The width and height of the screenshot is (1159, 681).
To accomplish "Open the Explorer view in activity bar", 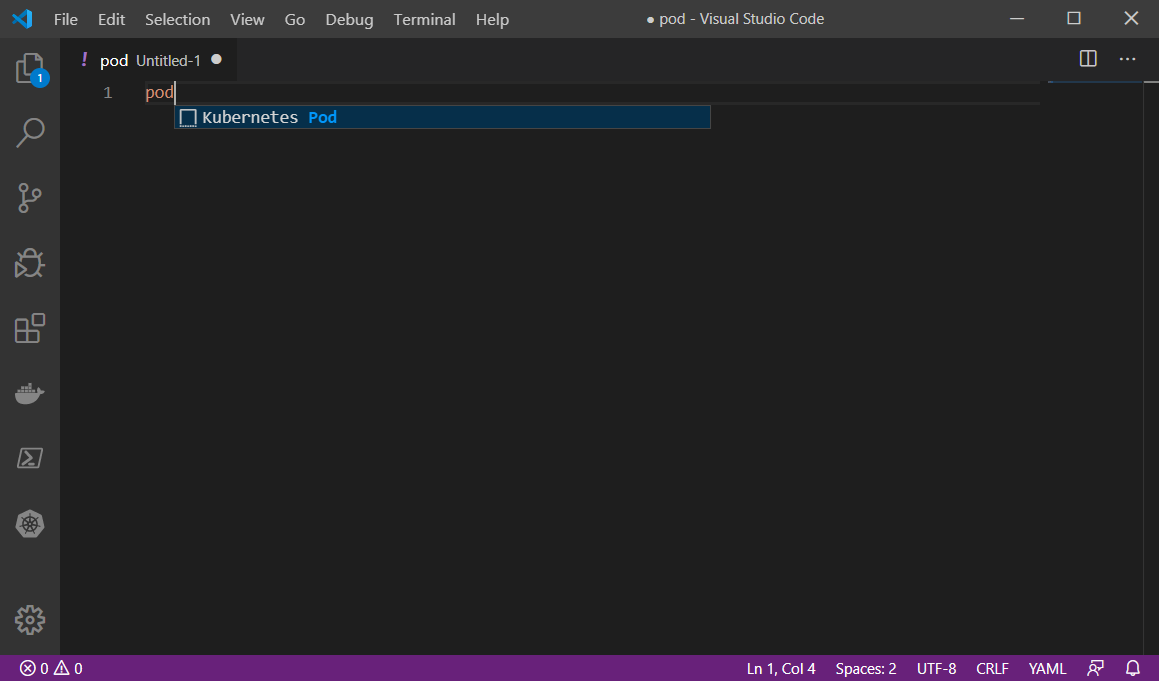I will pos(30,69).
